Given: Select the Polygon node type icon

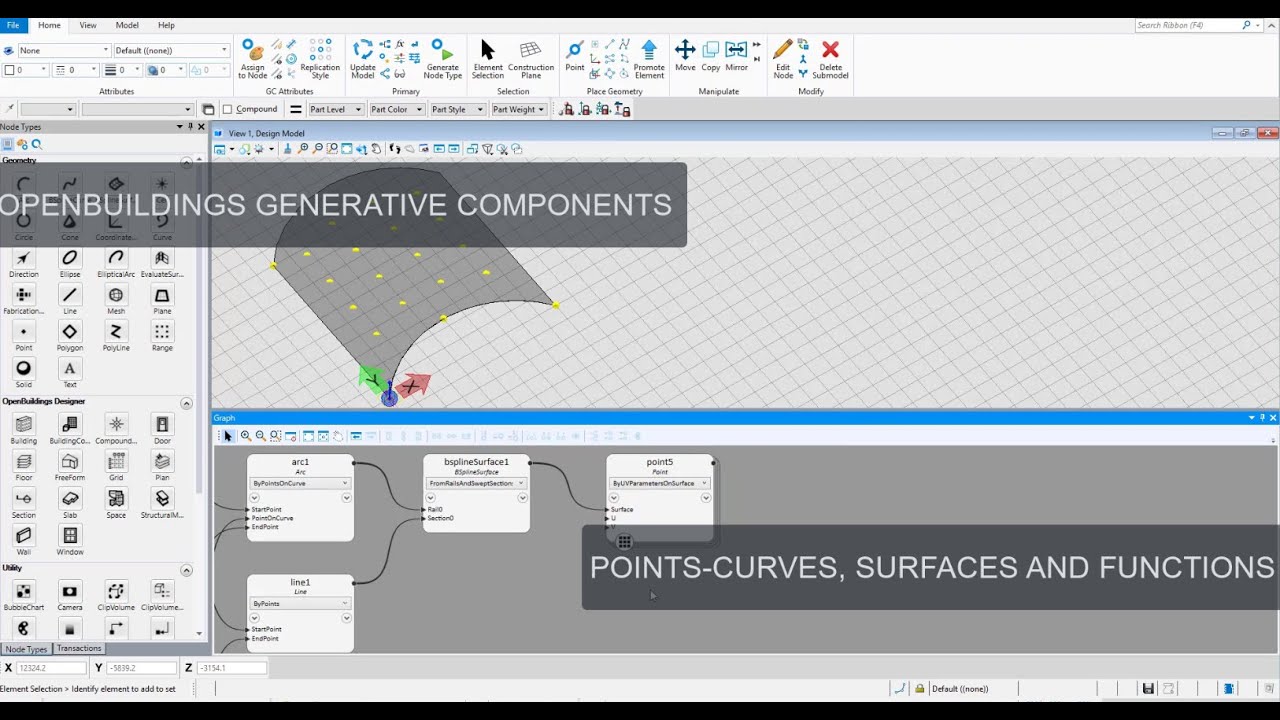Looking at the screenshot, I should (x=70, y=332).
